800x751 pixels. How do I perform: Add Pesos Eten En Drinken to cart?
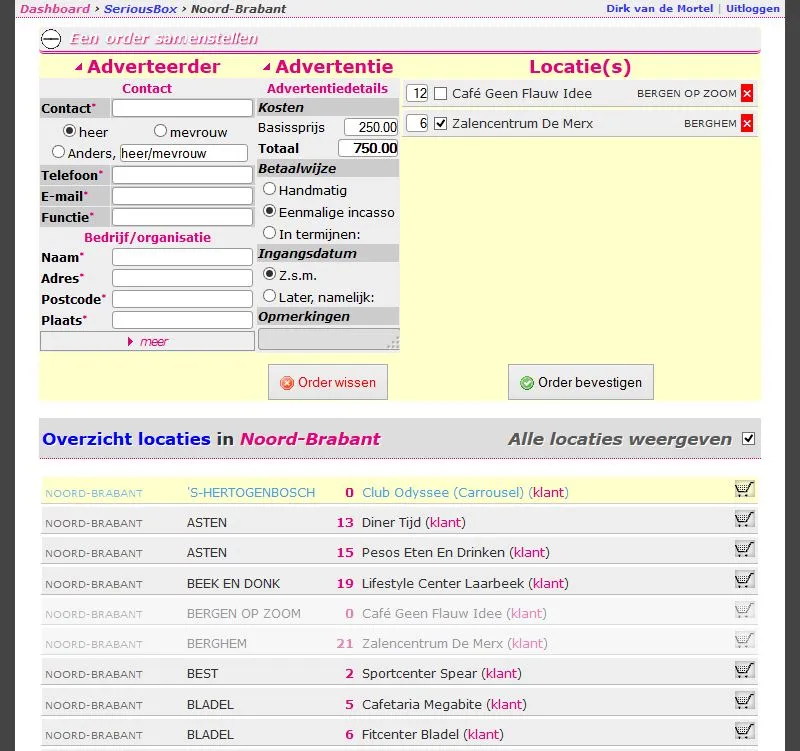tap(744, 549)
